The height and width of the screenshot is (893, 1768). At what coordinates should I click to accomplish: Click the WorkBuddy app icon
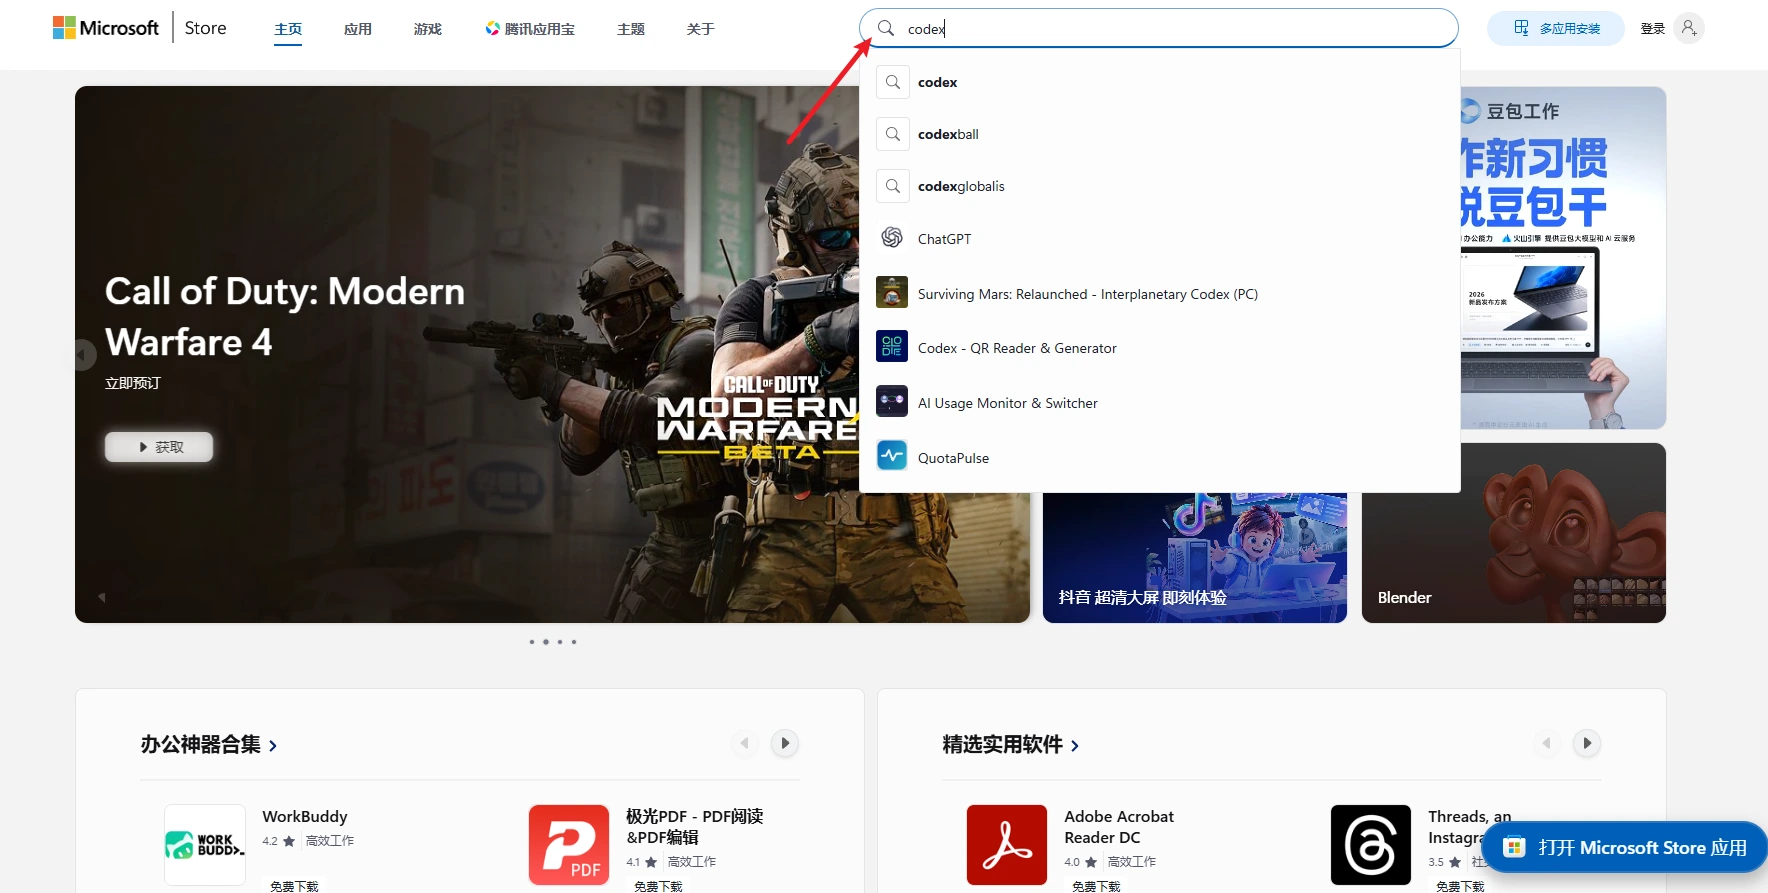click(x=205, y=845)
